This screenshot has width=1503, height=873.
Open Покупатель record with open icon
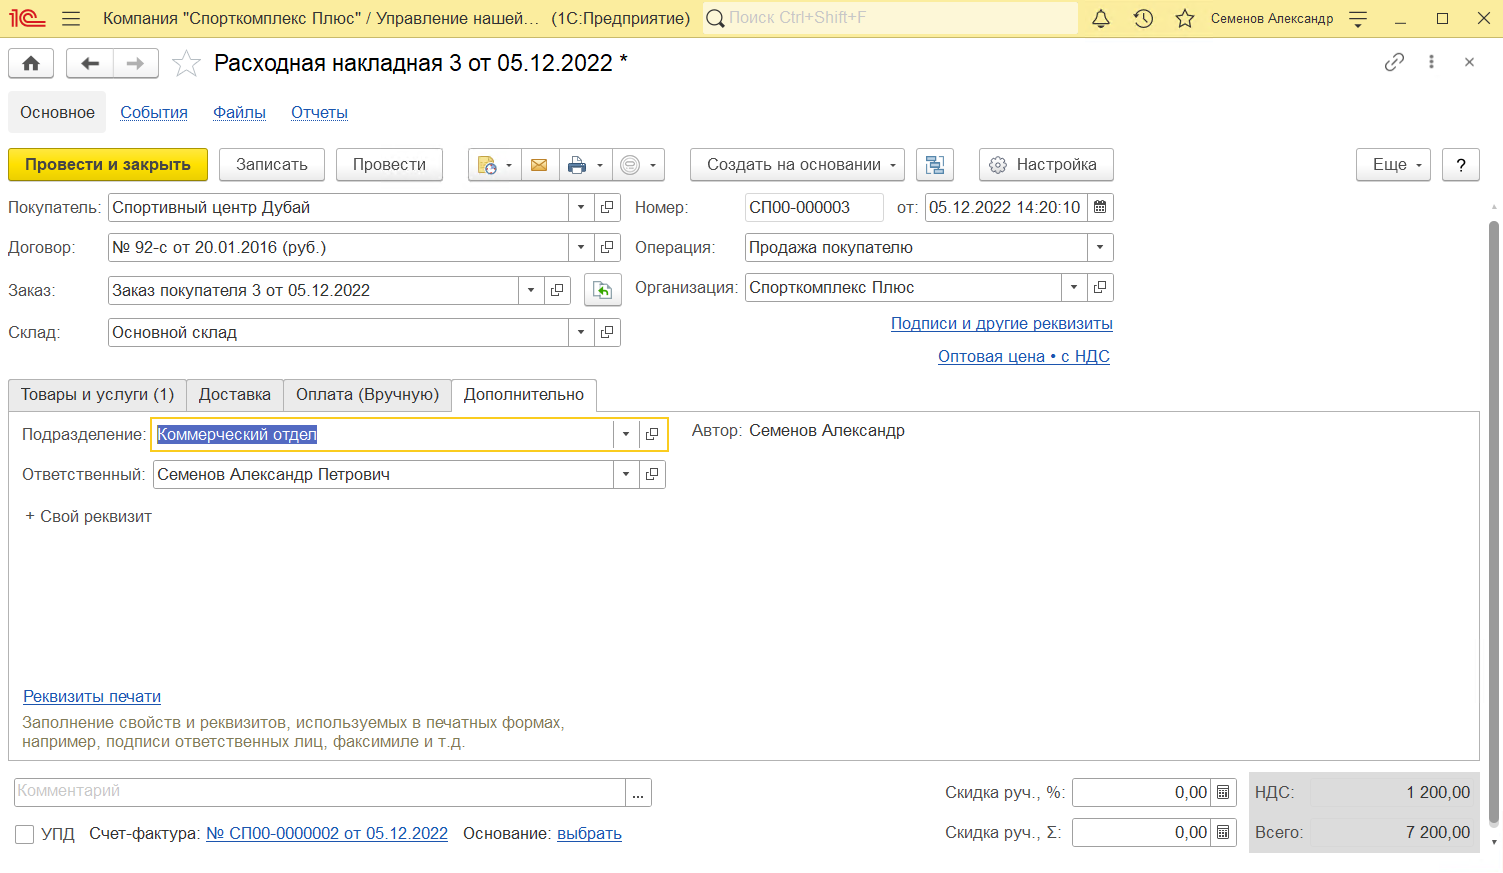pyautogui.click(x=607, y=207)
